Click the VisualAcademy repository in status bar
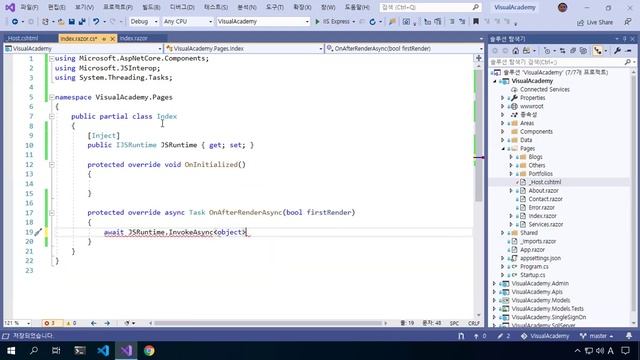The image size is (640, 360). [x=545, y=336]
